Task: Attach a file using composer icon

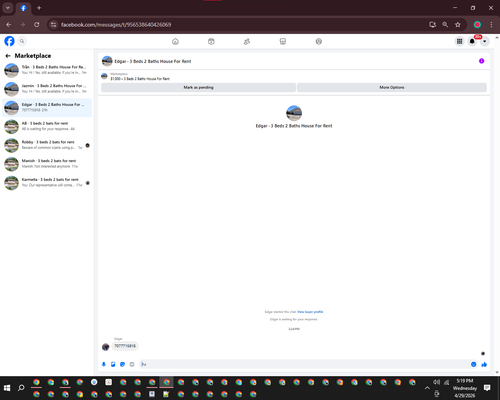Action: (x=113, y=364)
